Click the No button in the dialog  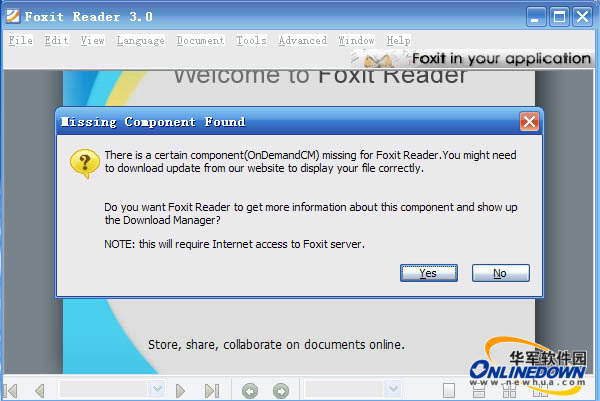[501, 273]
